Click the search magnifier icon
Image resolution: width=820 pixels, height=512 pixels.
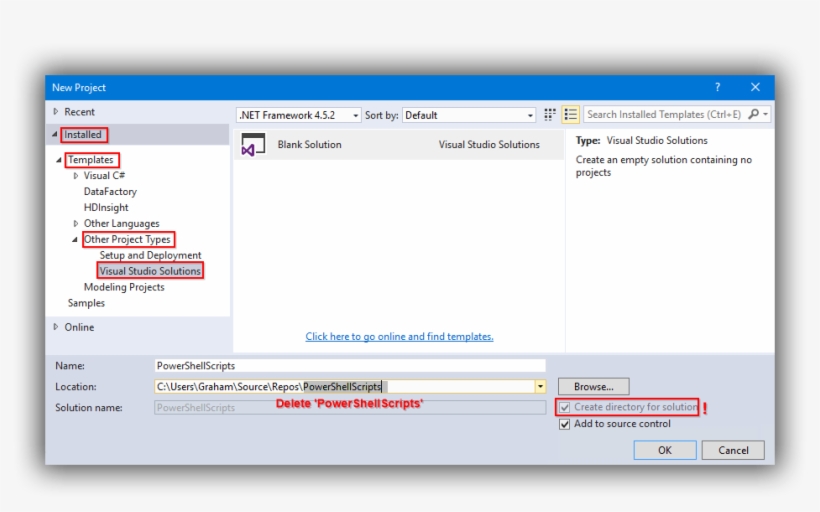tap(754, 114)
